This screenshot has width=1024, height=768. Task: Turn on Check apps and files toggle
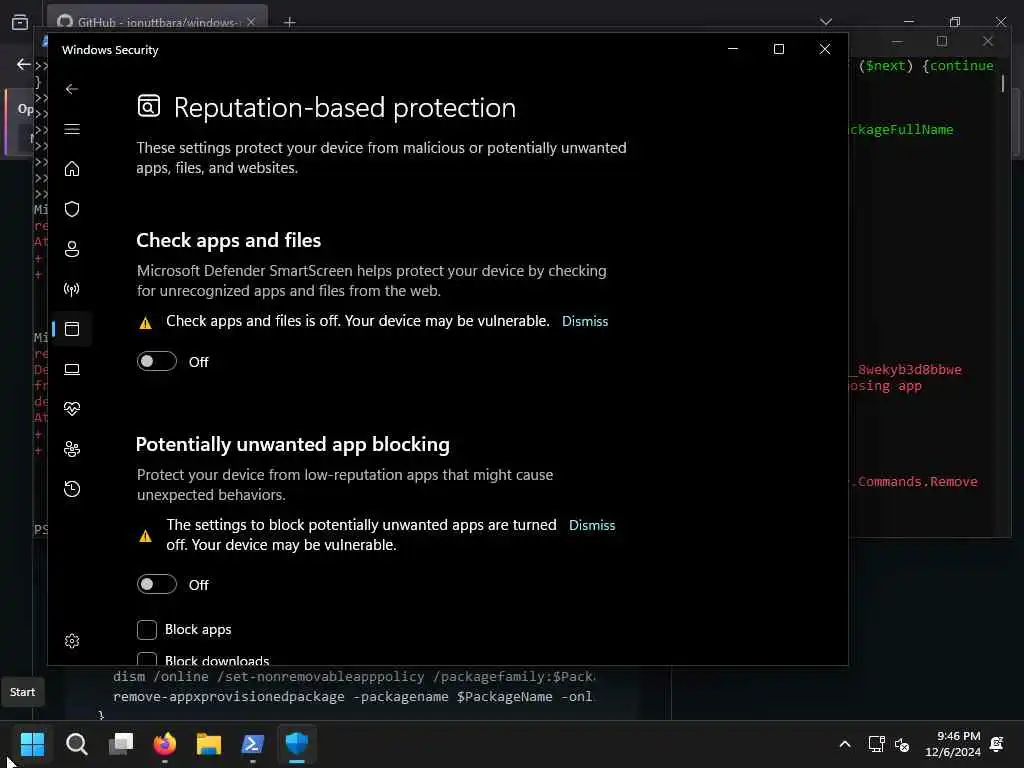[157, 361]
